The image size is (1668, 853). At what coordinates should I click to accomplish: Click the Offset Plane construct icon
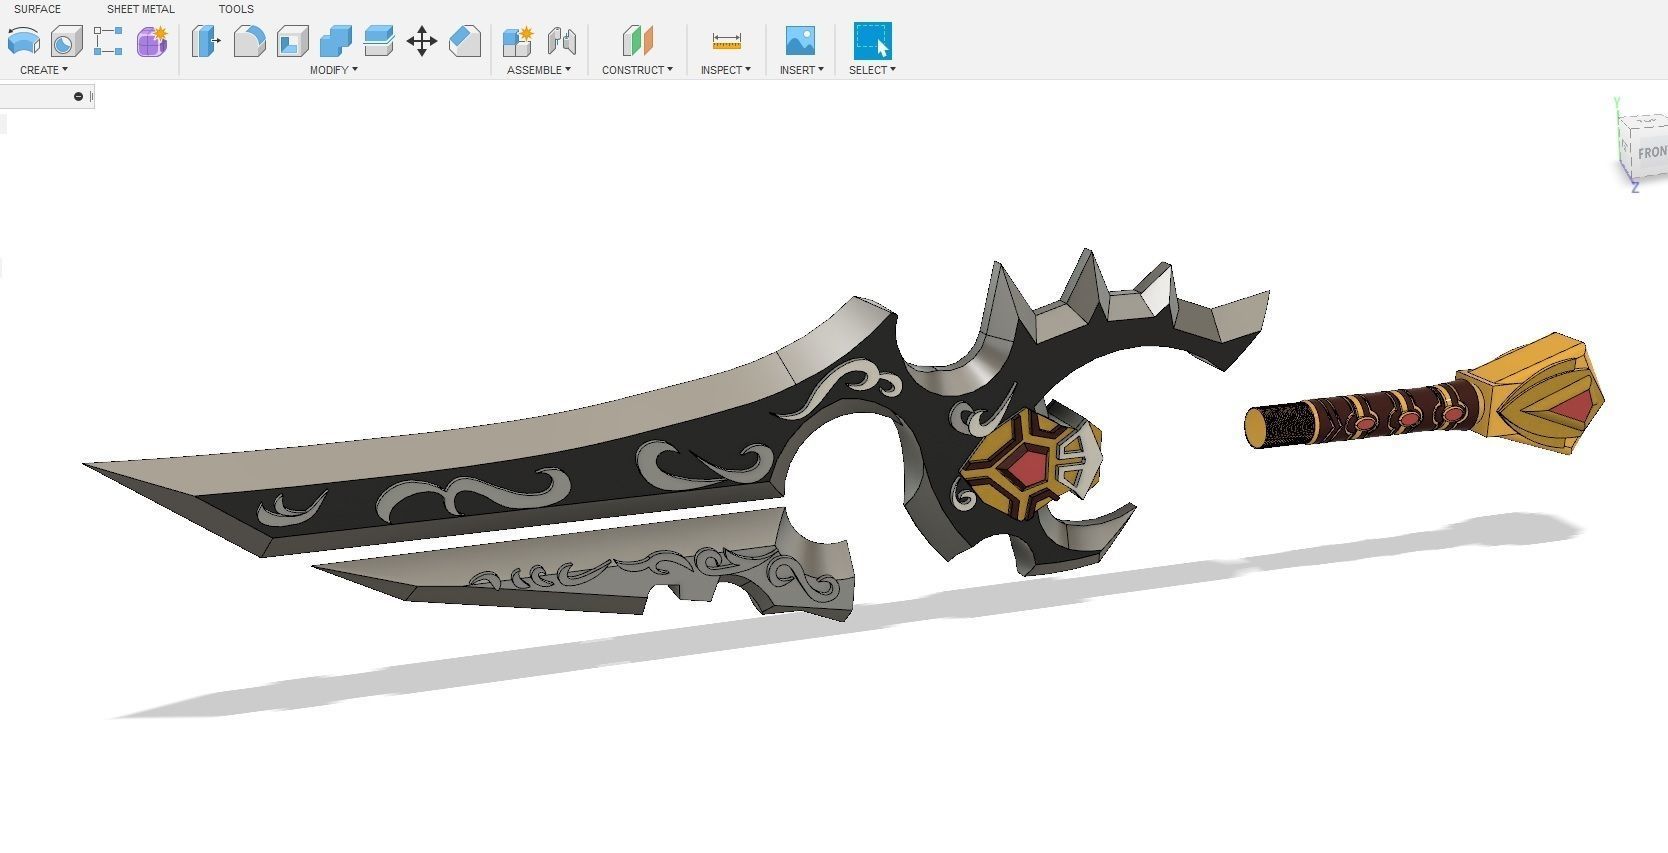click(x=637, y=41)
